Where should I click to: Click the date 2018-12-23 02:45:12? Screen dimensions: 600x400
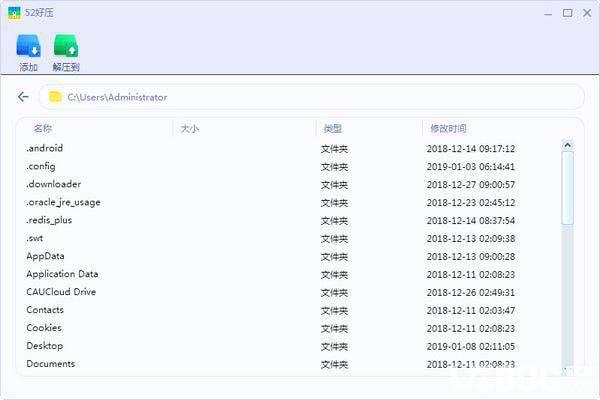tap(471, 202)
